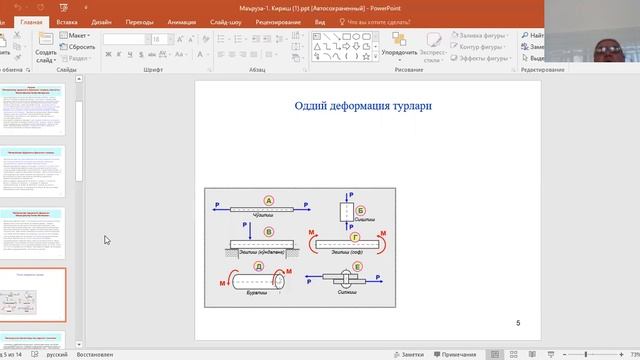Click Найти find button

532,36
